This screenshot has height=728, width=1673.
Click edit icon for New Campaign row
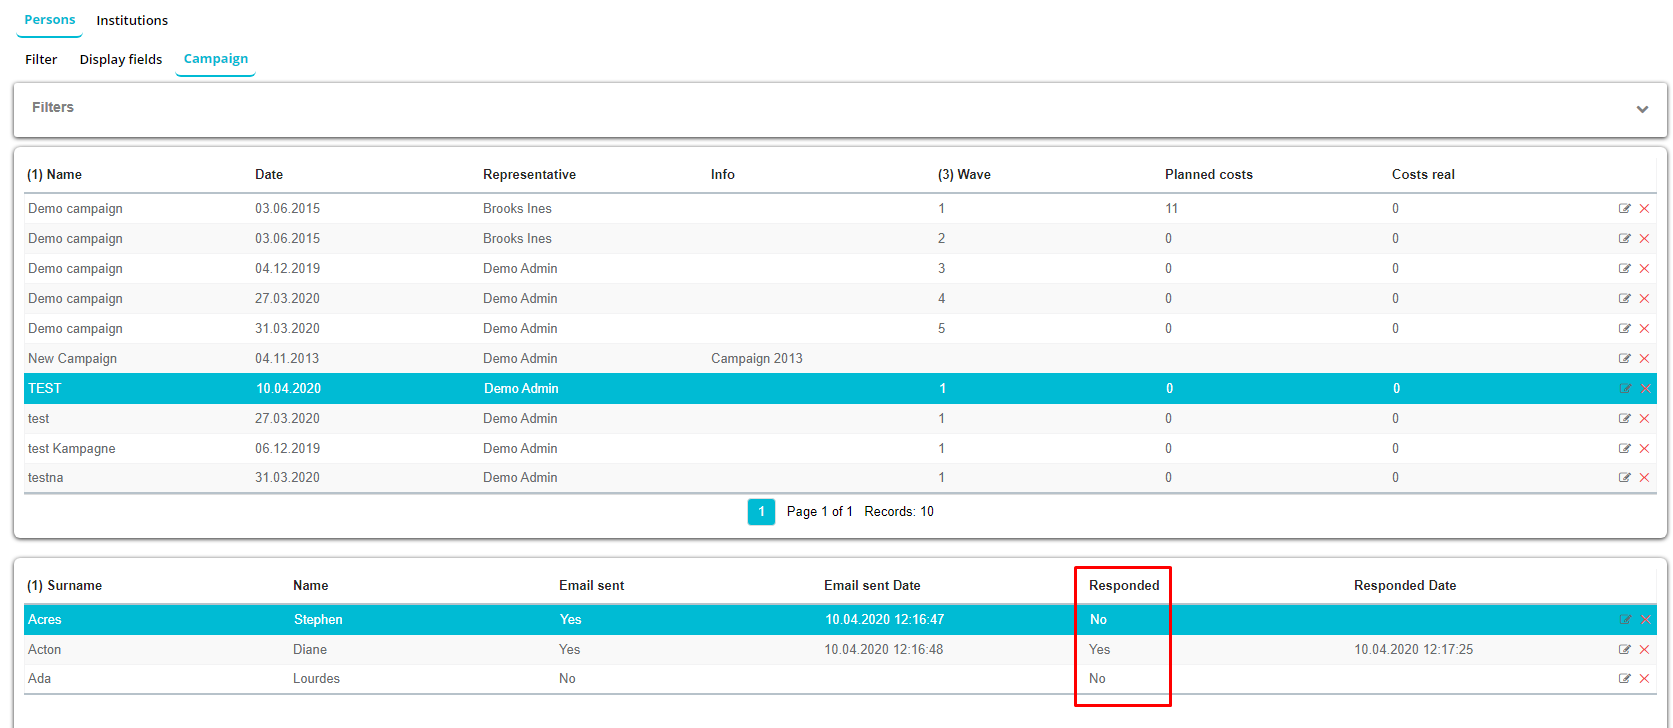tap(1624, 359)
